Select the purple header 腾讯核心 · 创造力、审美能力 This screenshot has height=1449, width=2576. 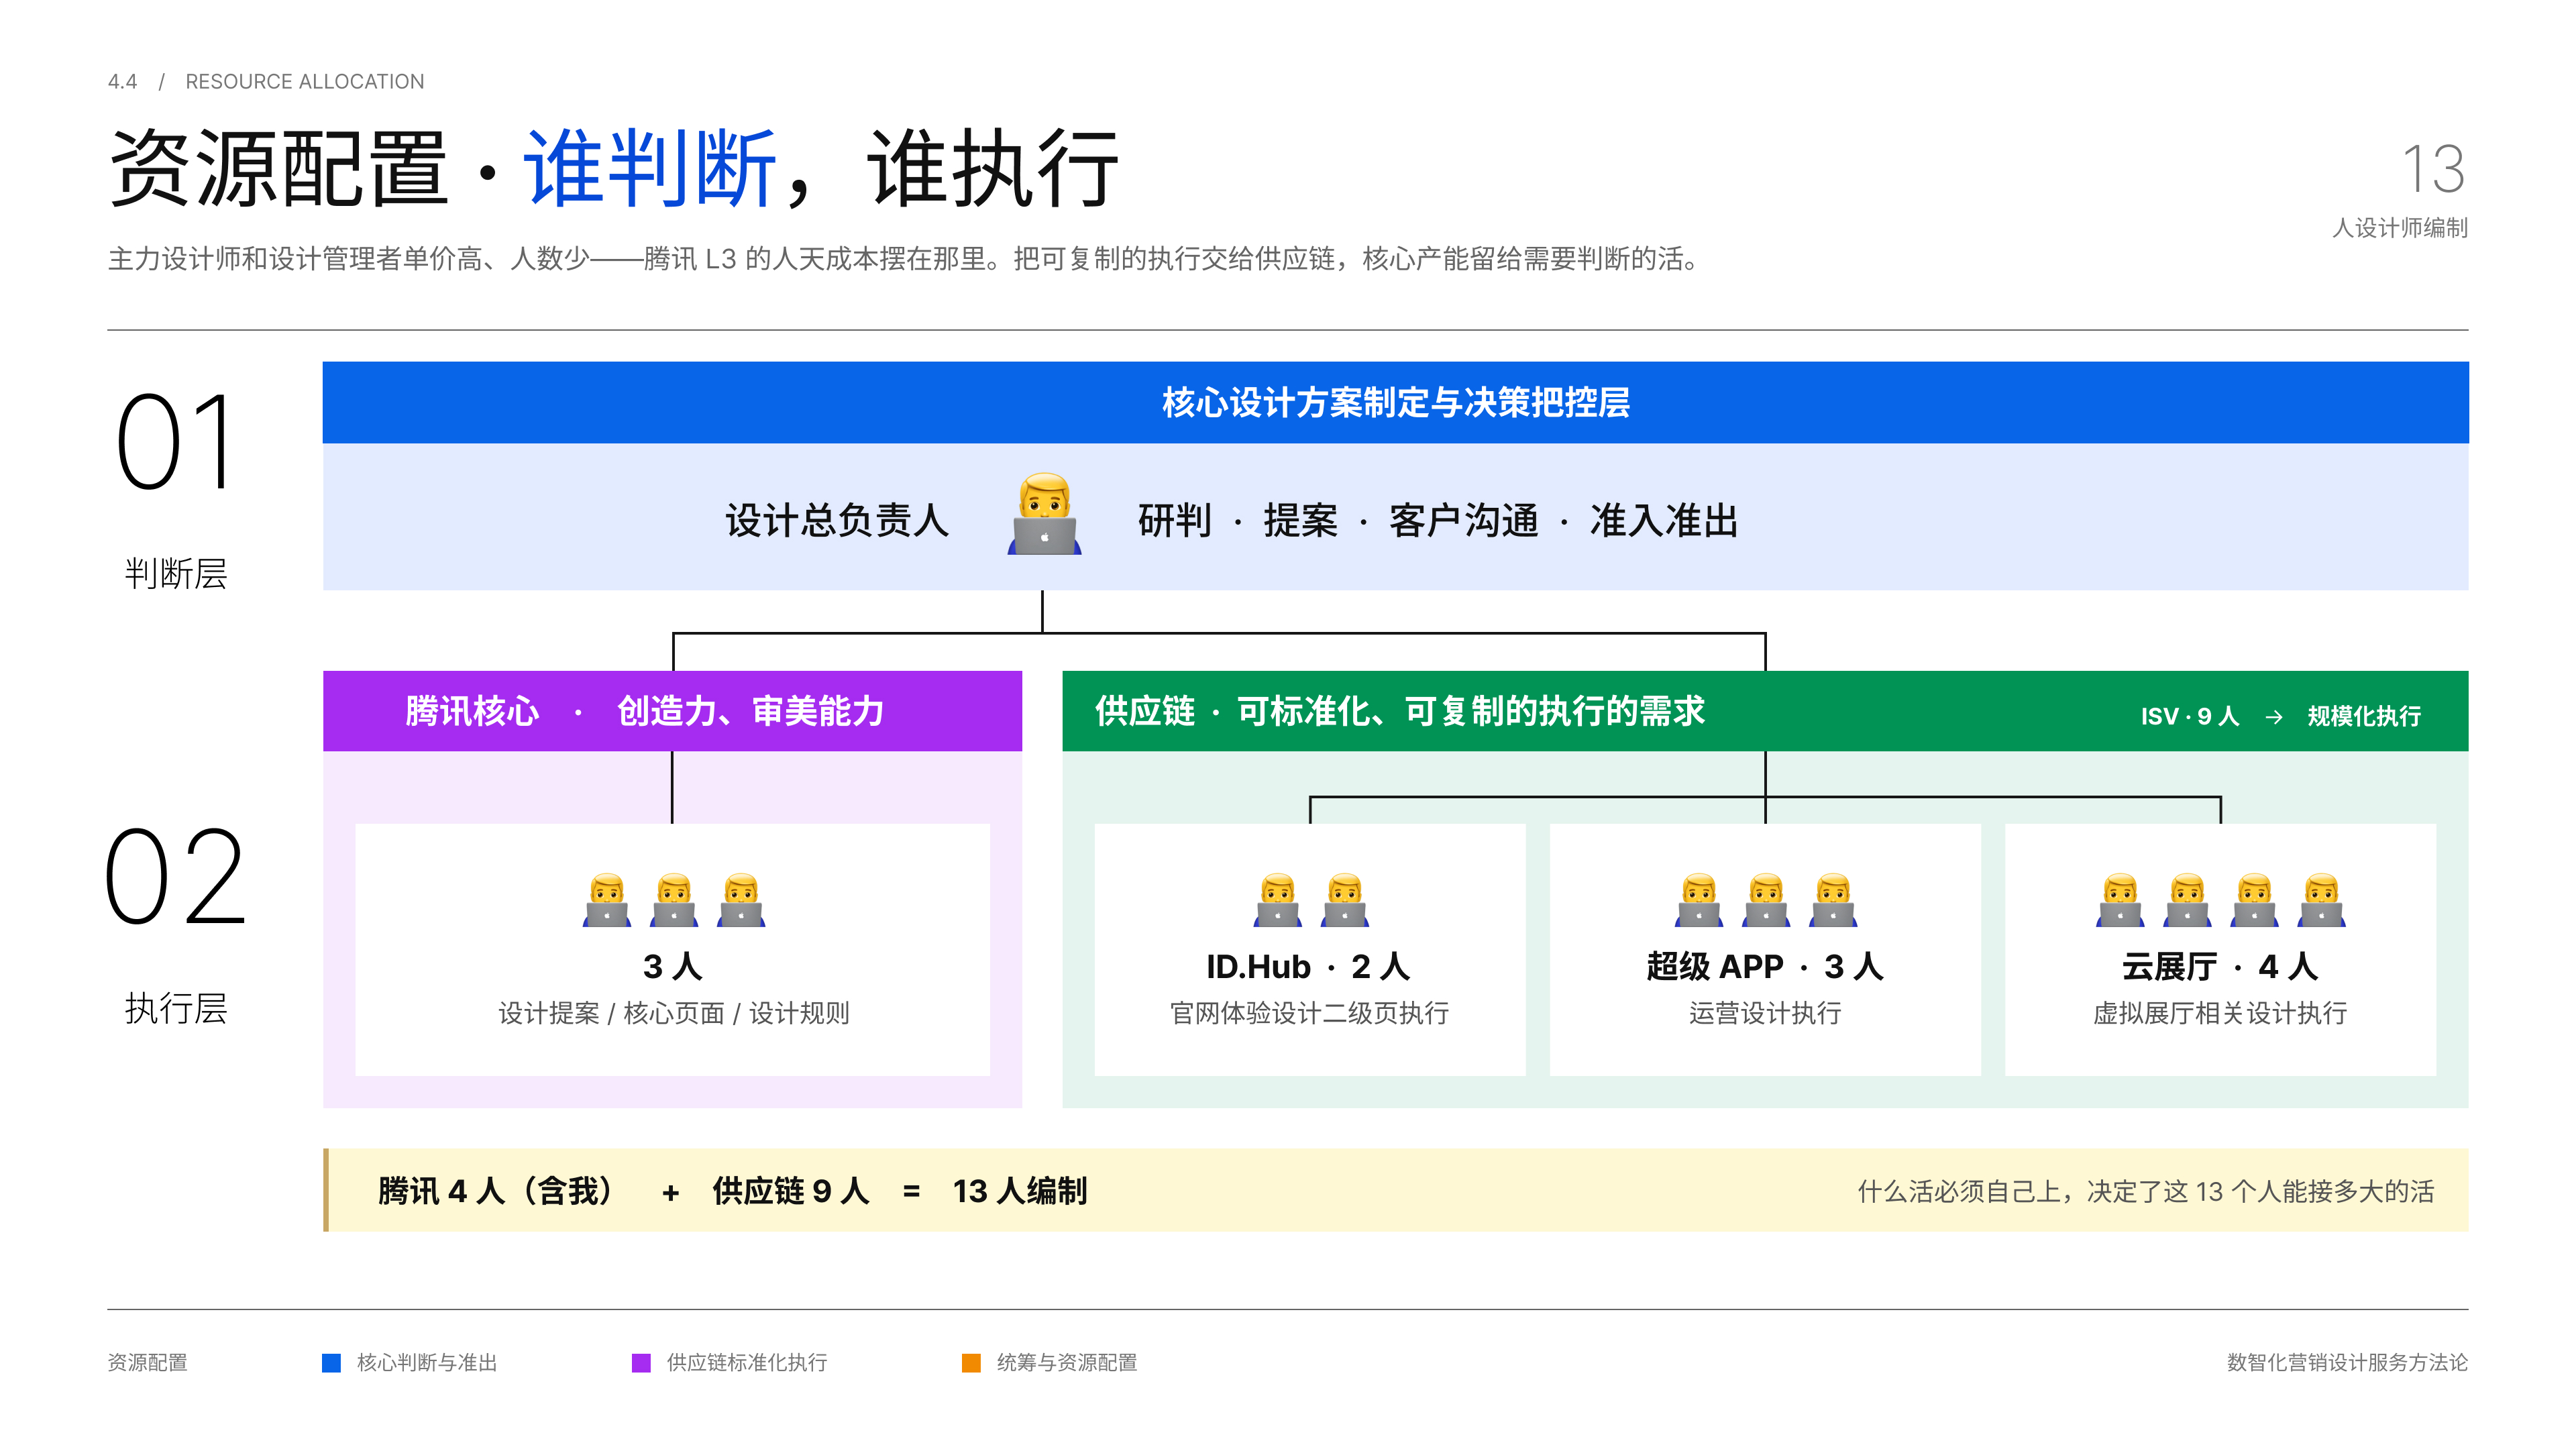click(672, 711)
